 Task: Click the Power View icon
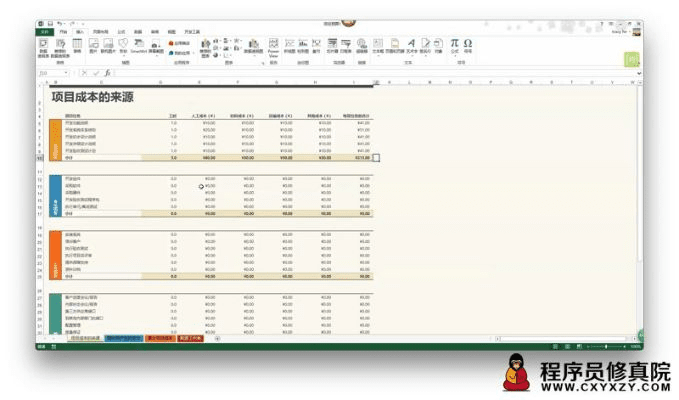point(273,44)
